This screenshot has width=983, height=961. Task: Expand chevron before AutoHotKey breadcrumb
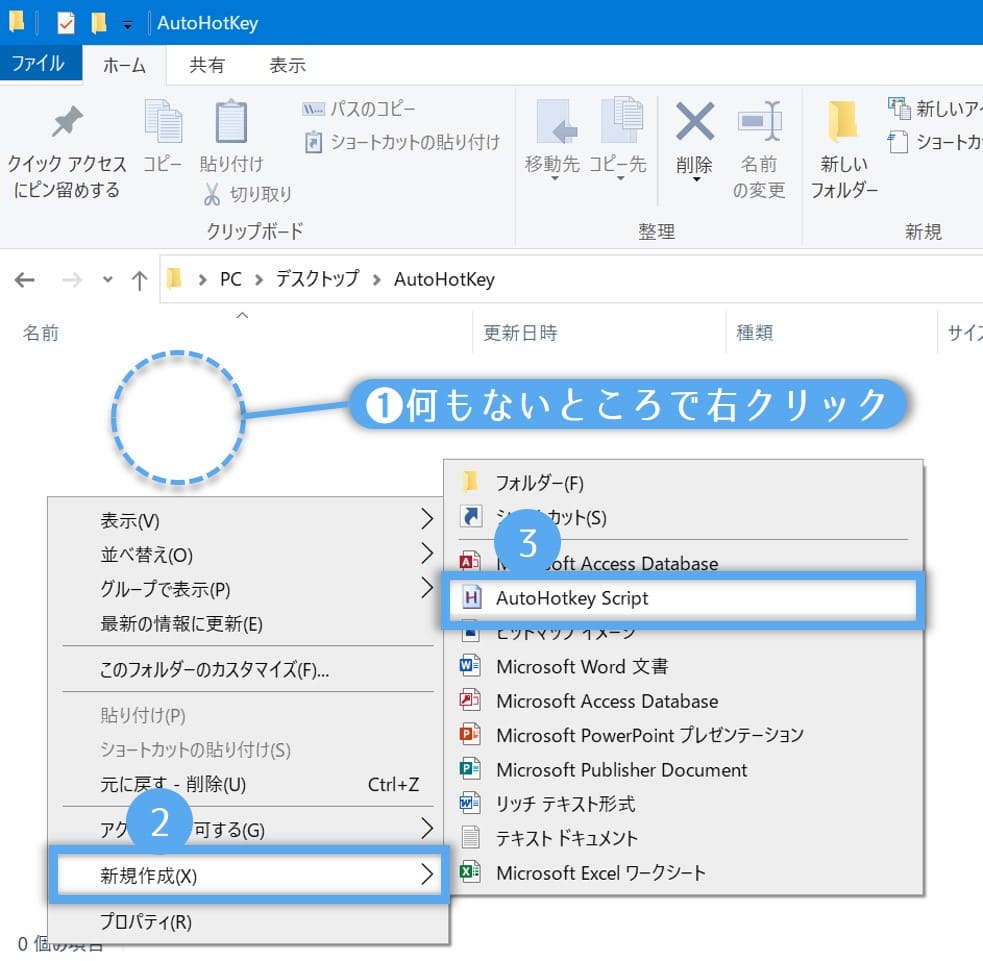377,280
